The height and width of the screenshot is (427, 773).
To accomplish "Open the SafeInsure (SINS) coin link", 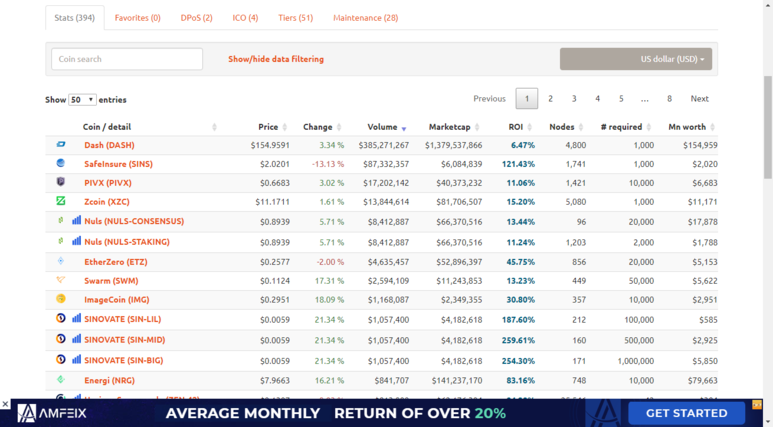I will pos(118,164).
